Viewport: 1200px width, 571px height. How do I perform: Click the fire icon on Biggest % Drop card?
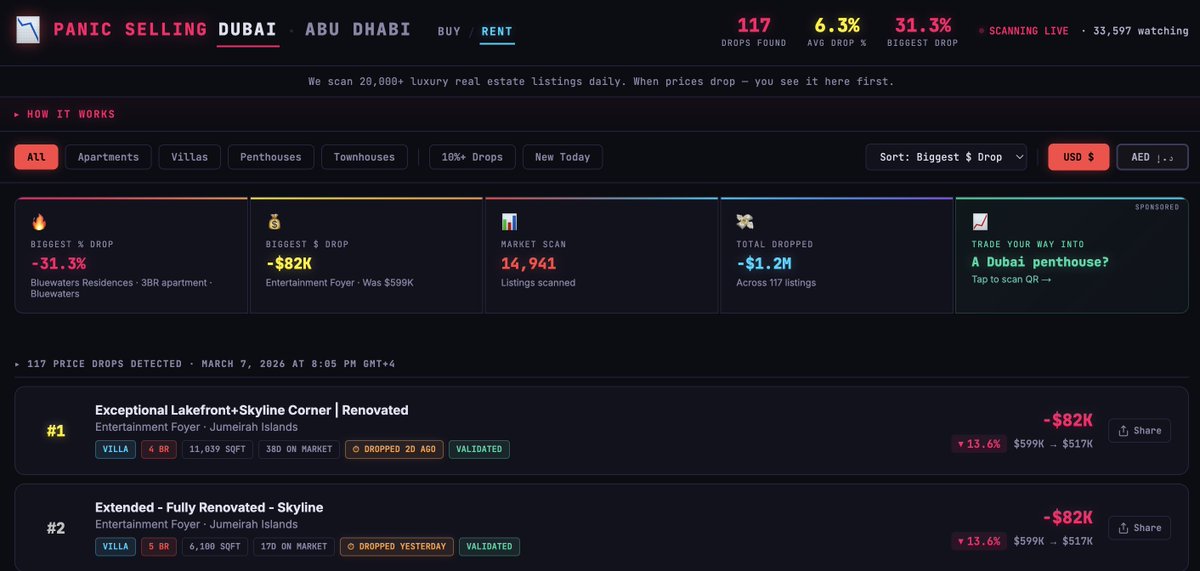pos(39,222)
